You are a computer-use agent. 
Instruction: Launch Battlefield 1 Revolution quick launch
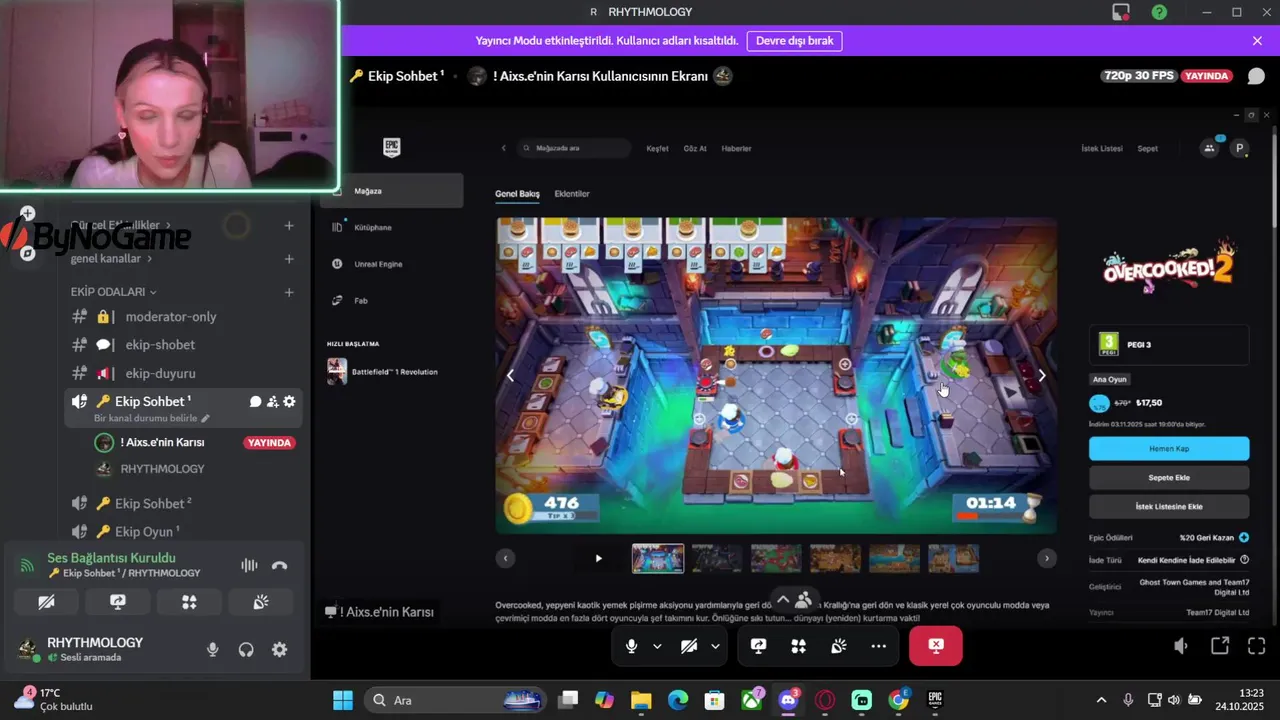coord(393,372)
